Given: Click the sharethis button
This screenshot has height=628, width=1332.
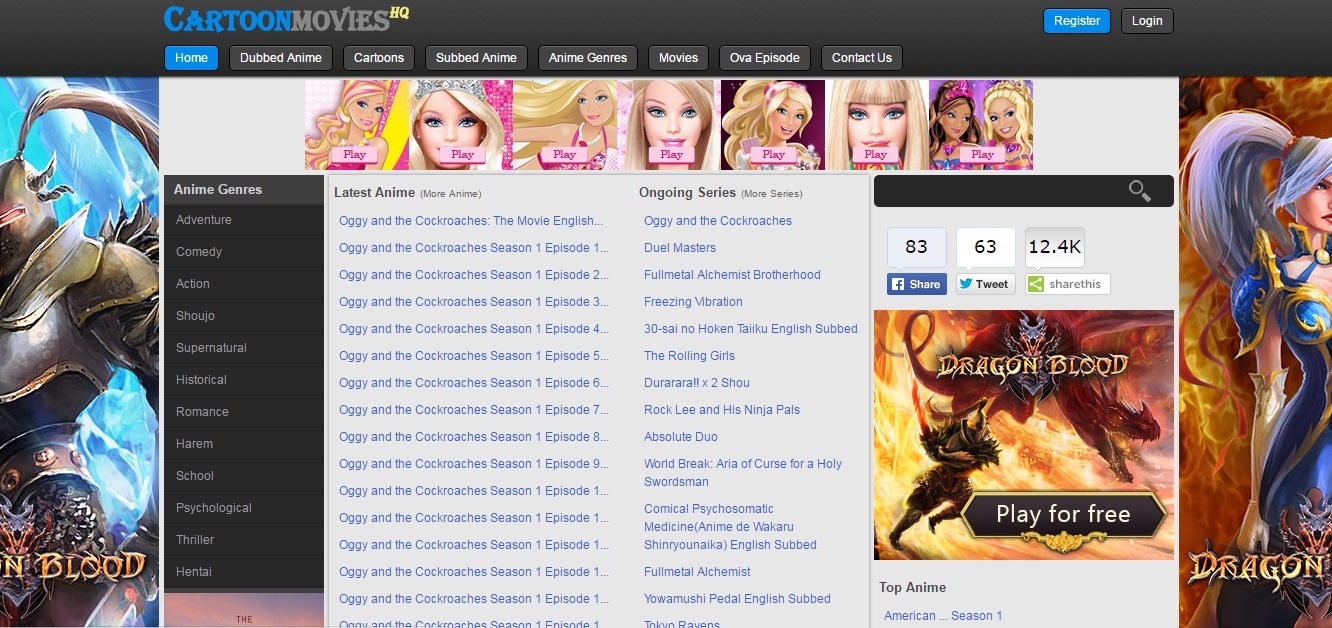Looking at the screenshot, I should coord(1067,284).
